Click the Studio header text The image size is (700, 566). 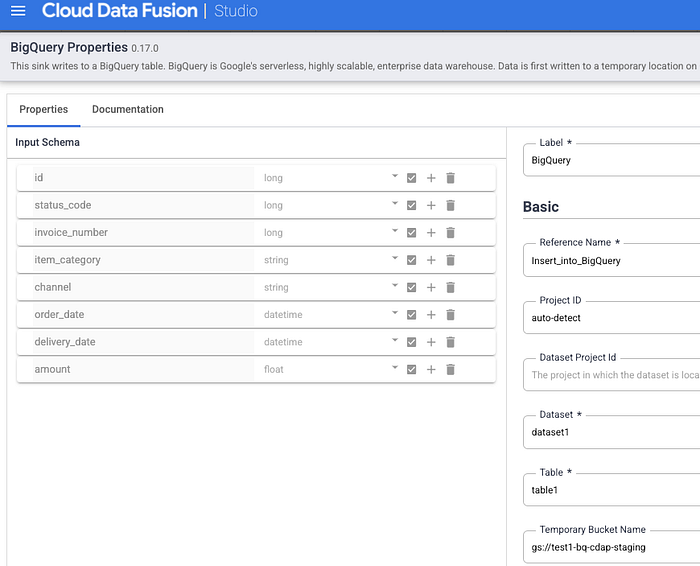[236, 11]
